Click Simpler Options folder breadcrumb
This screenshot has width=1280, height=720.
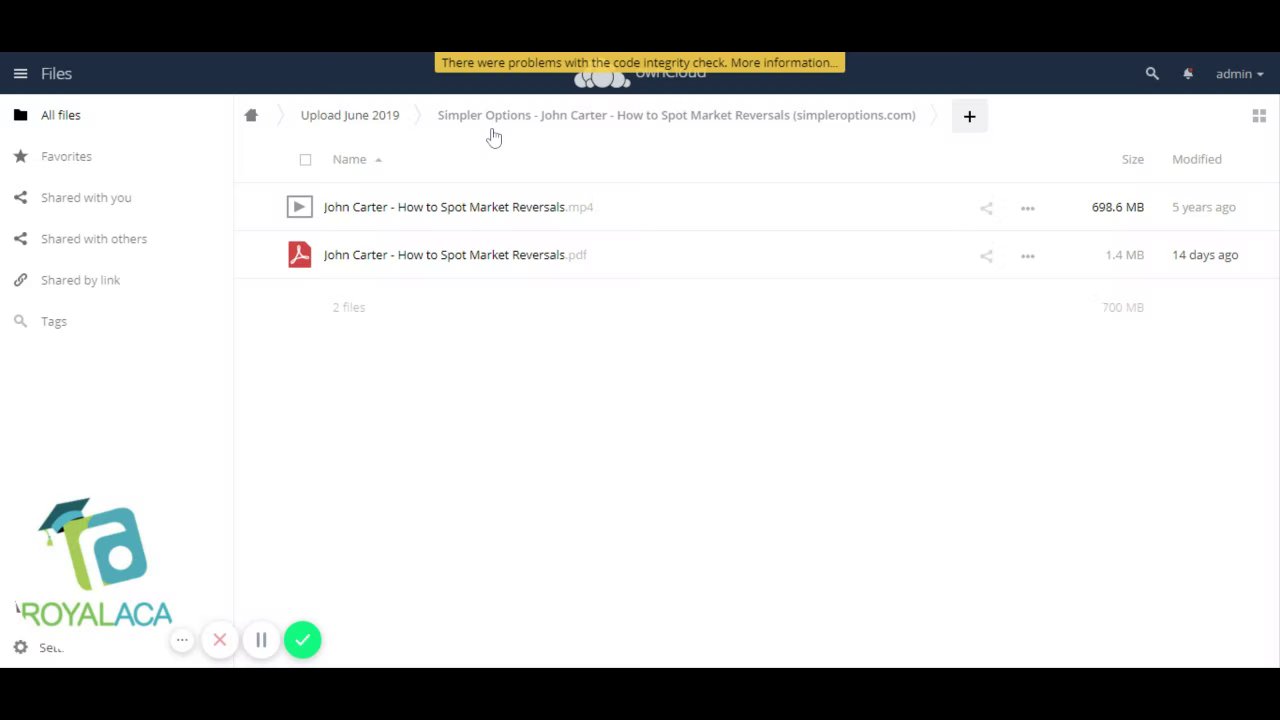coord(676,115)
